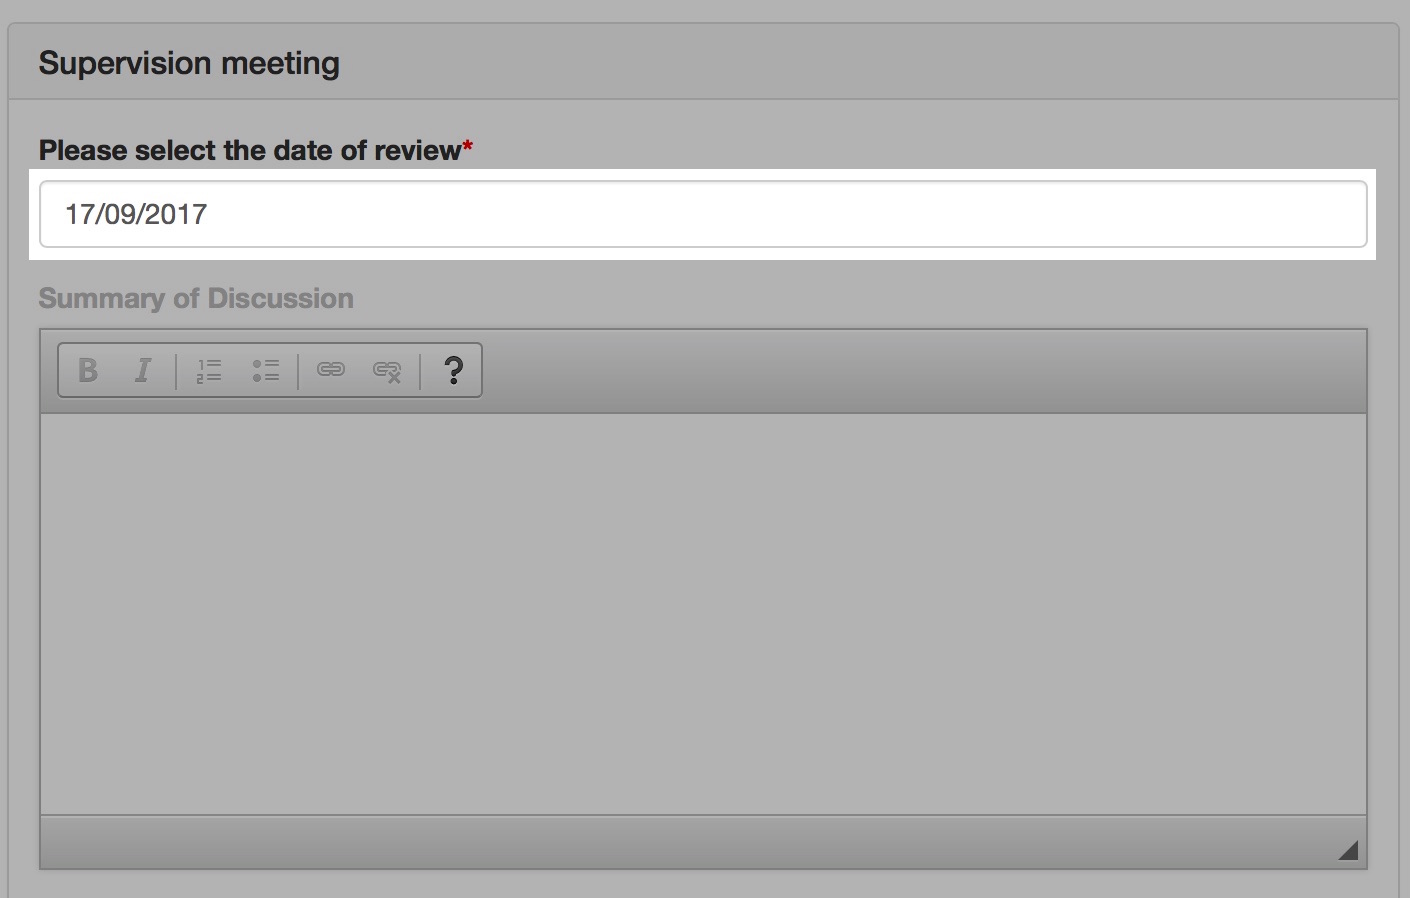Click the 'Please select the date of review' label
This screenshot has width=1410, height=898.
[x=250, y=150]
